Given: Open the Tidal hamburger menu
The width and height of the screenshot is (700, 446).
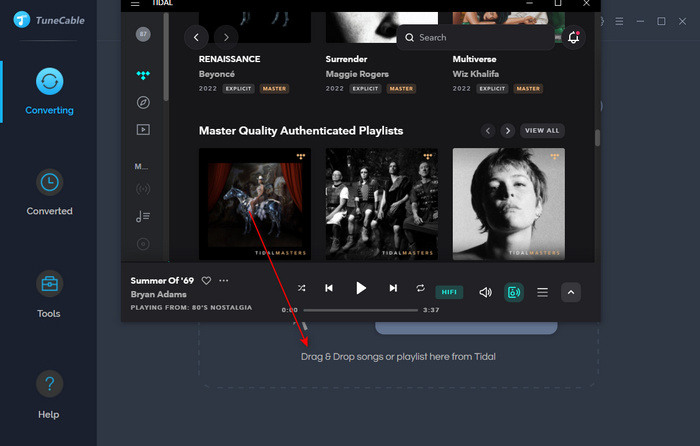Looking at the screenshot, I should (135, 4).
